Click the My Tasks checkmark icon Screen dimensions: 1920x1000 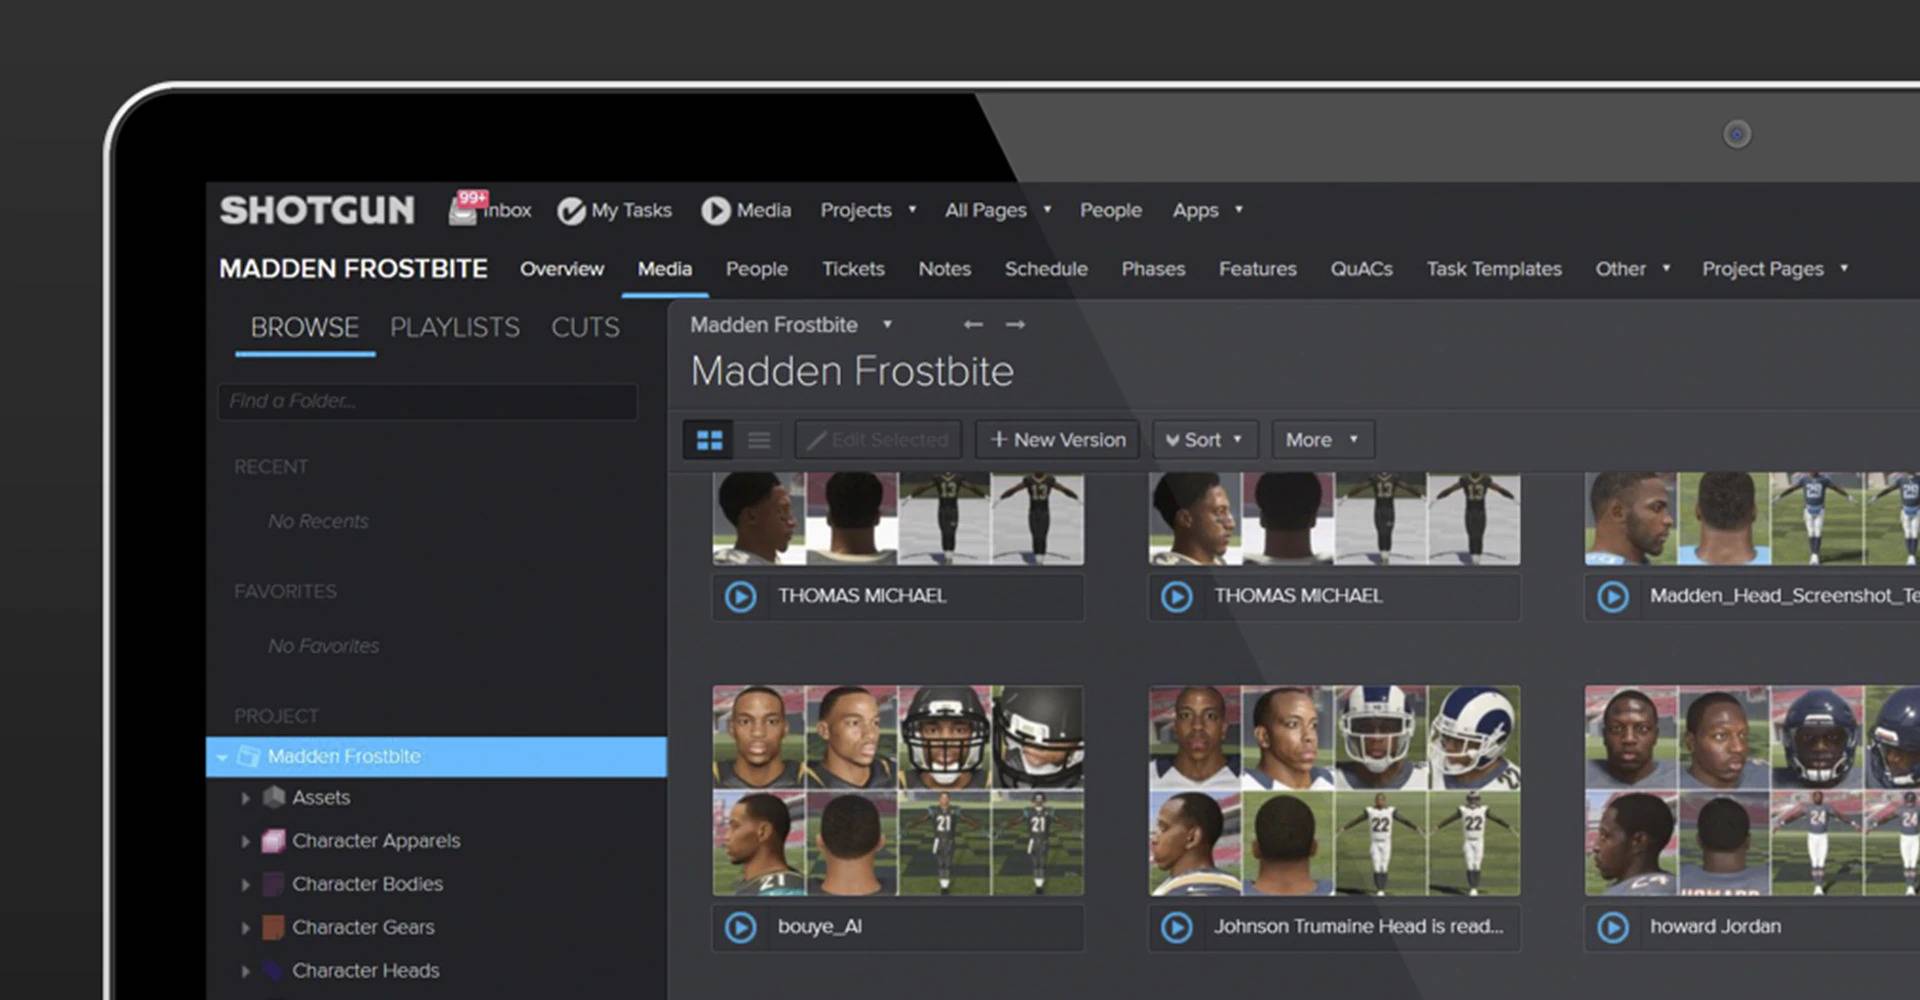[x=571, y=211]
